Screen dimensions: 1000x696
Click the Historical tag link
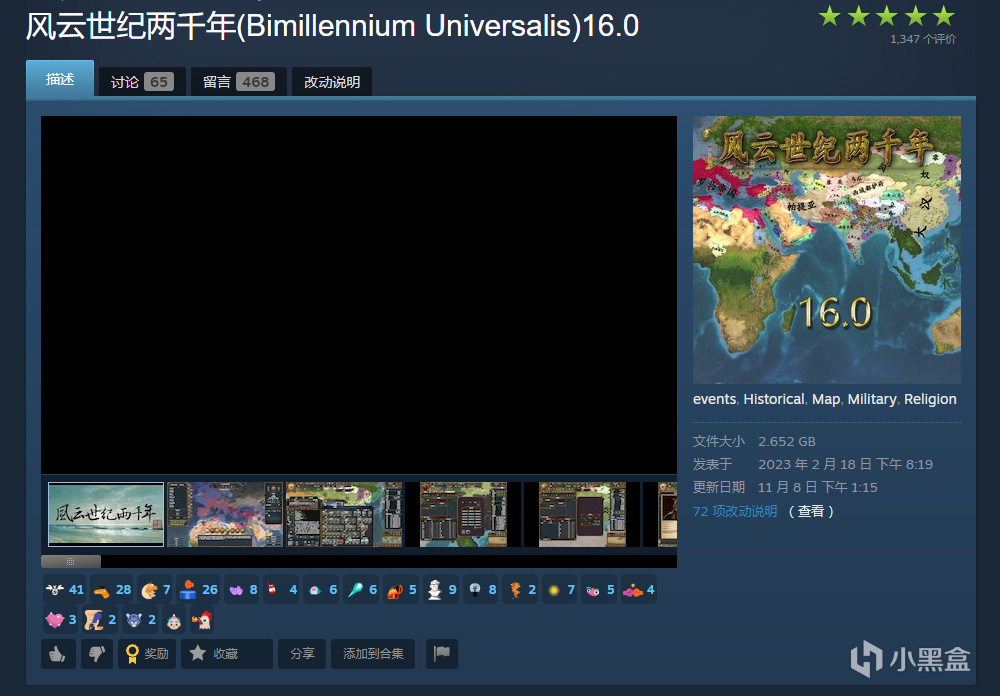(774, 399)
